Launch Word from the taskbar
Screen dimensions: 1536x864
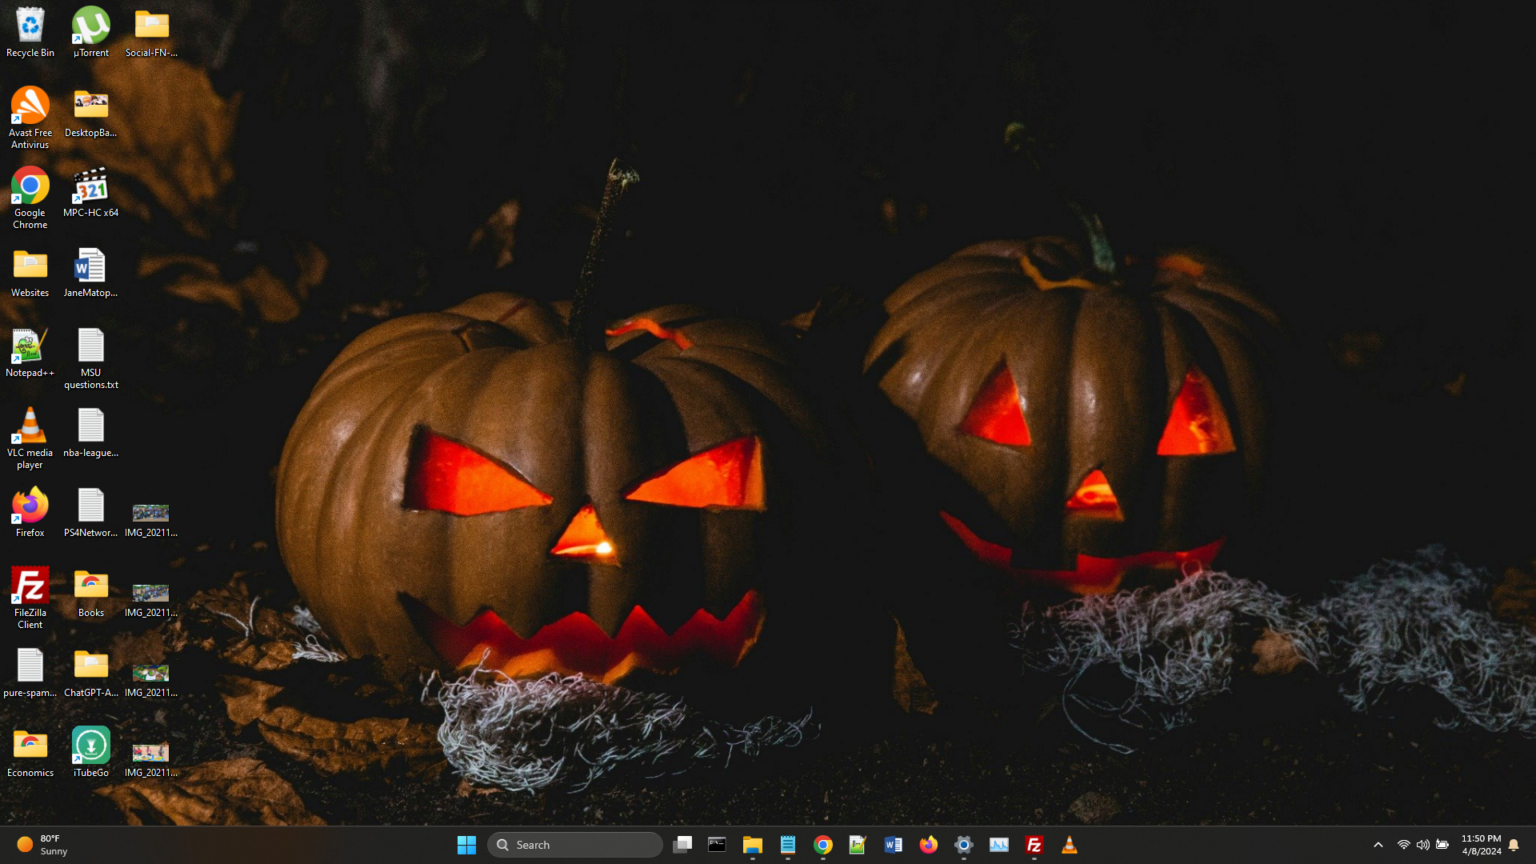point(893,845)
